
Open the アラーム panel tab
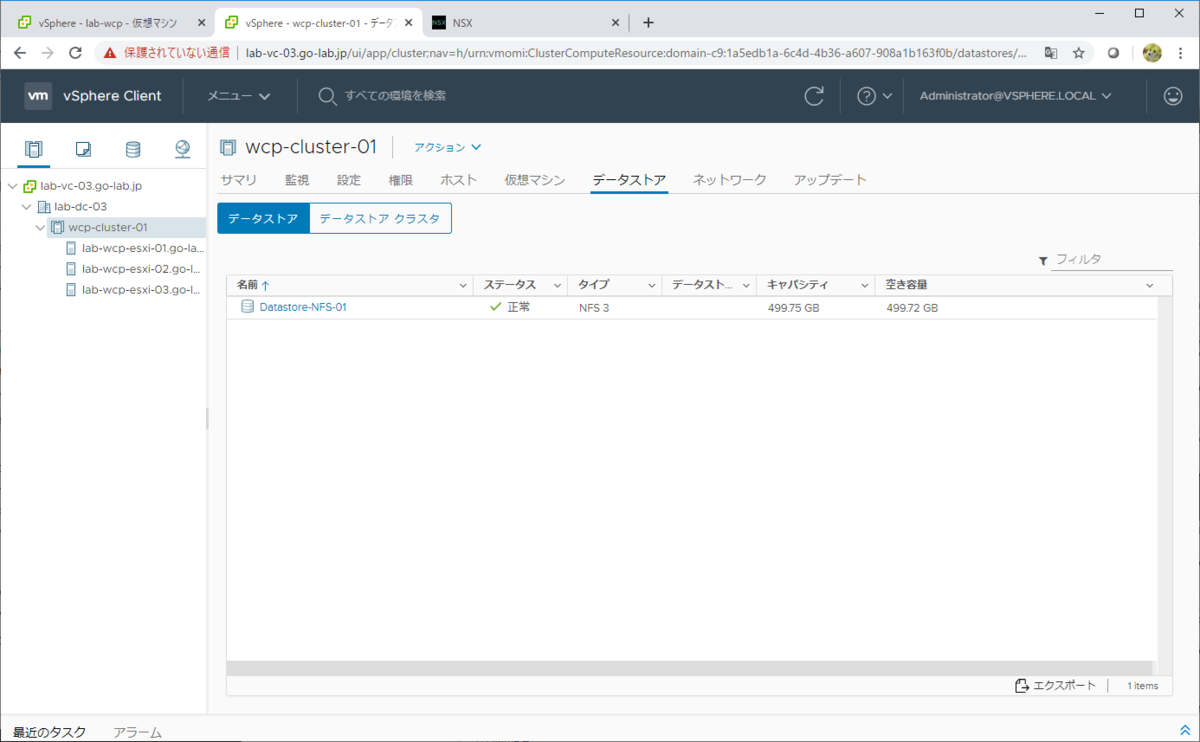(x=138, y=732)
